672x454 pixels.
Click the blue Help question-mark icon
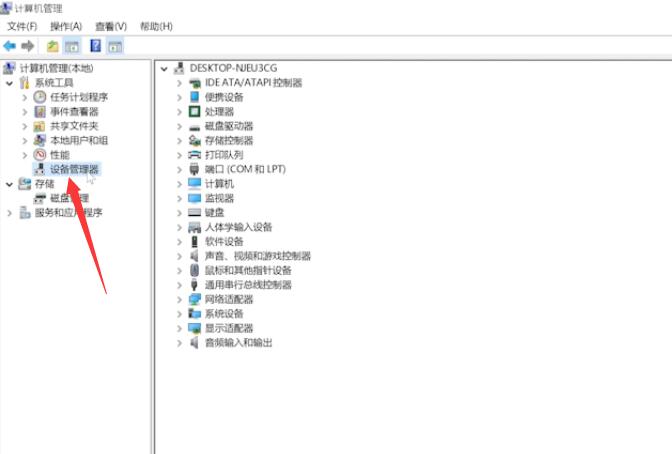click(x=96, y=45)
